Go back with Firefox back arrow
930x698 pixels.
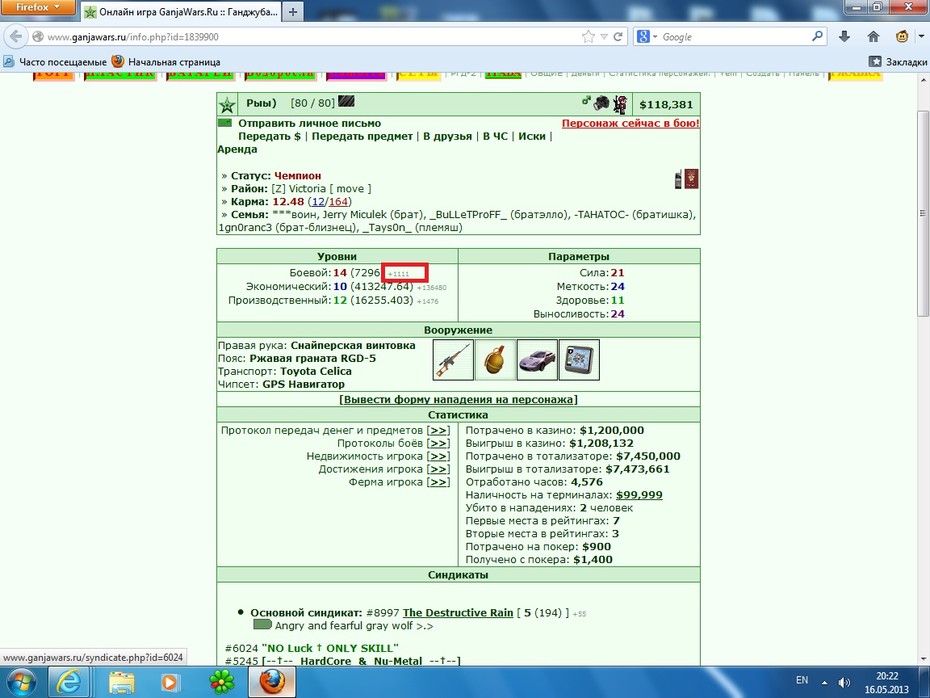click(x=16, y=37)
